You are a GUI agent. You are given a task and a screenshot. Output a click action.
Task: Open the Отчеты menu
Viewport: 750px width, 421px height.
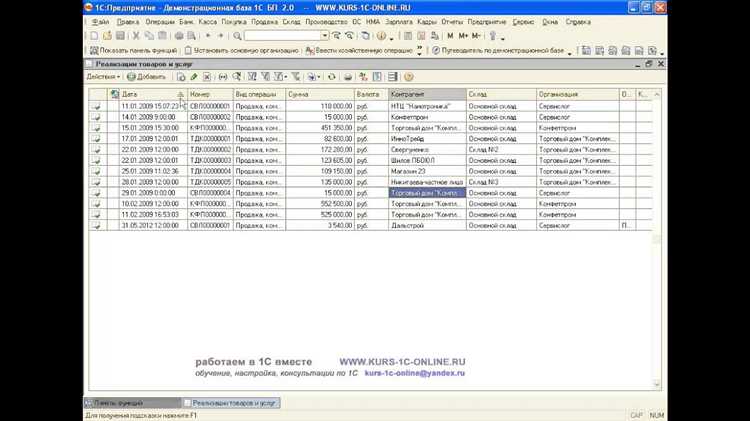coord(452,22)
